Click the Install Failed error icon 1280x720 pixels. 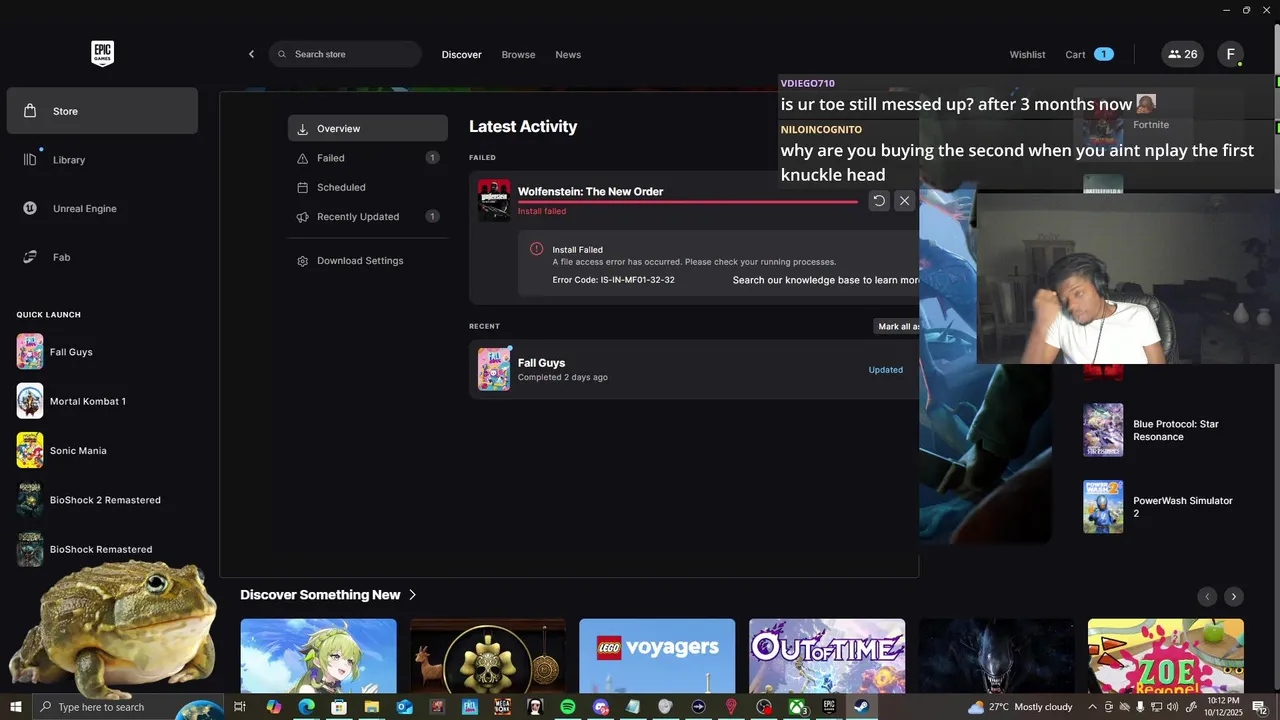tap(536, 249)
